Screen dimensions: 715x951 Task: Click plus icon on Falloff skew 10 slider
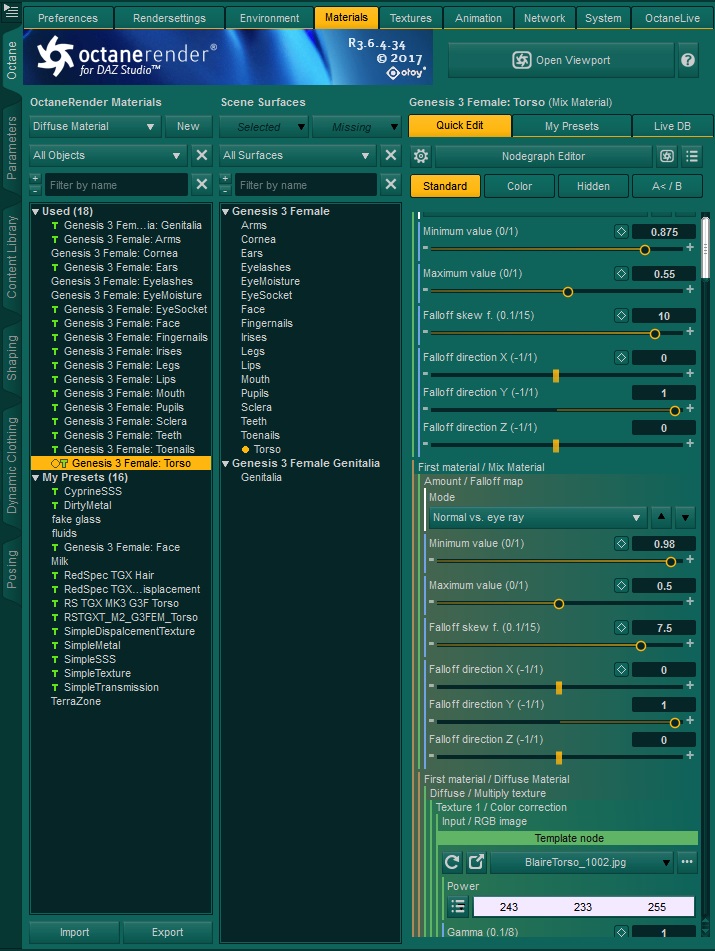(x=690, y=332)
